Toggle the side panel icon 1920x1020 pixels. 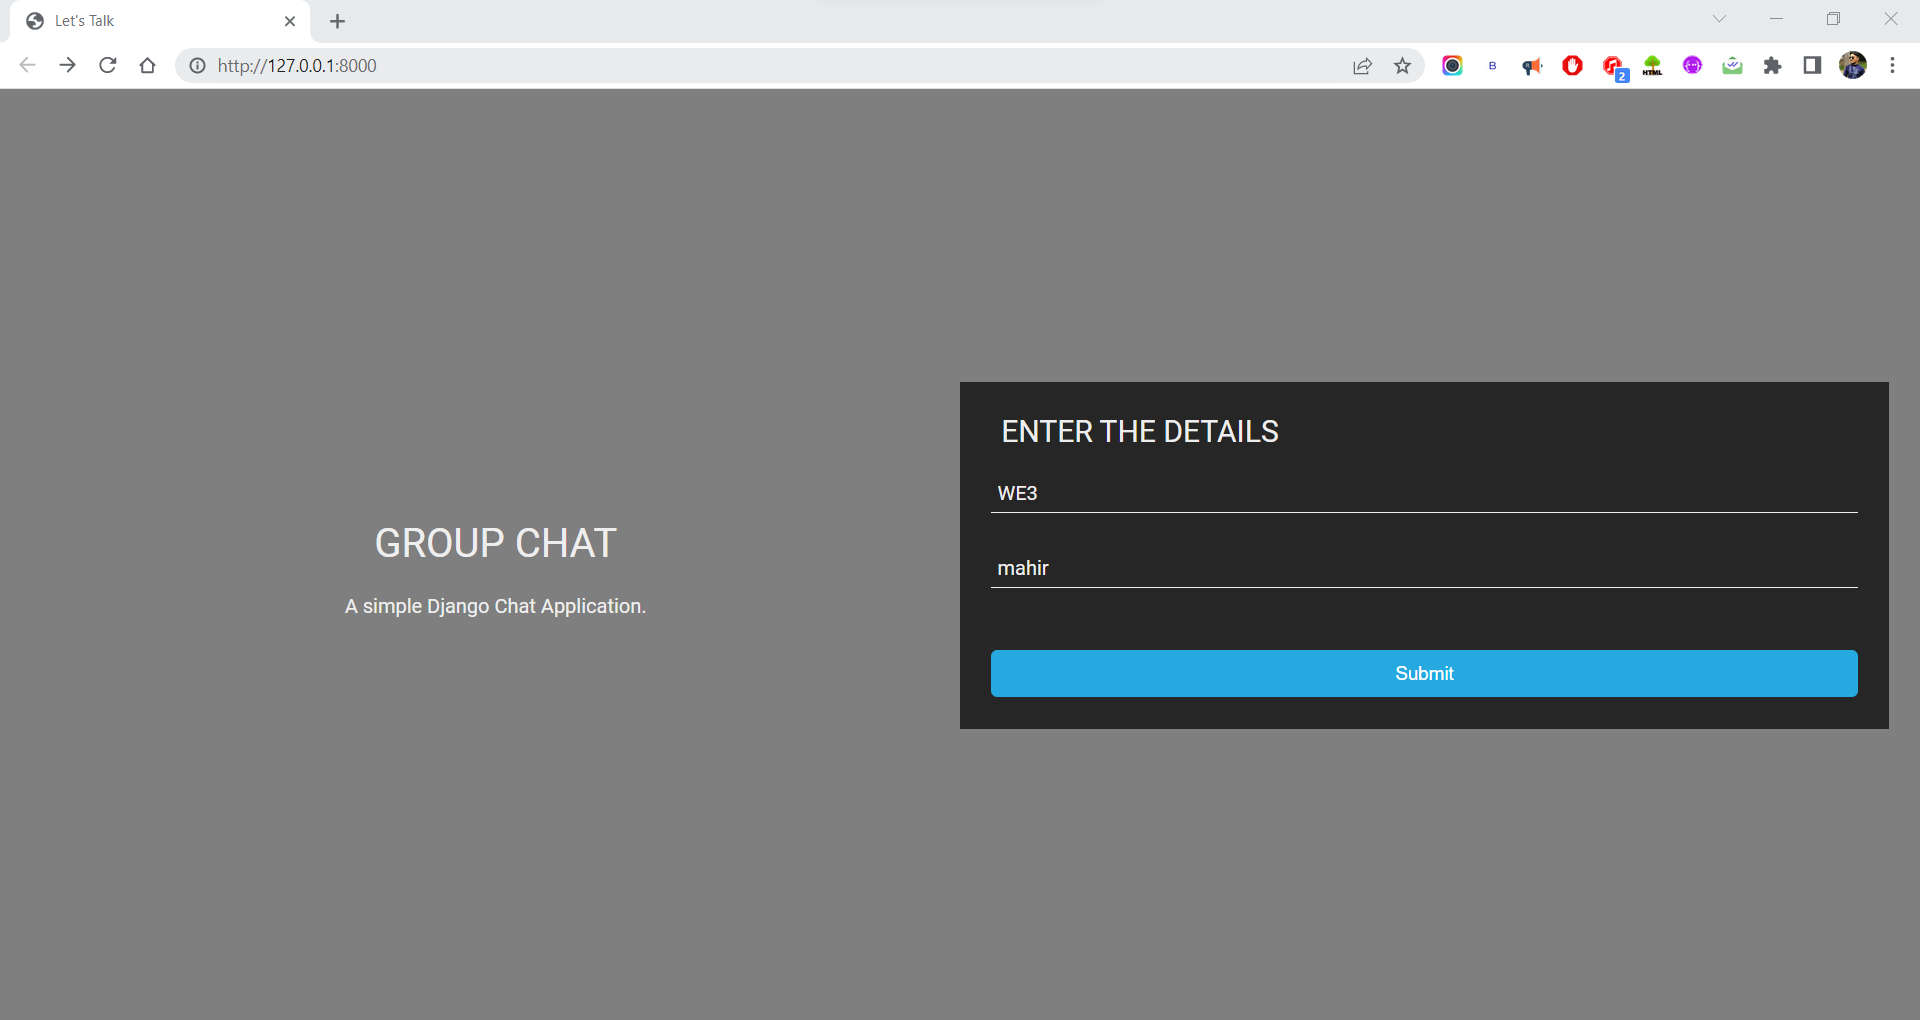click(x=1812, y=65)
